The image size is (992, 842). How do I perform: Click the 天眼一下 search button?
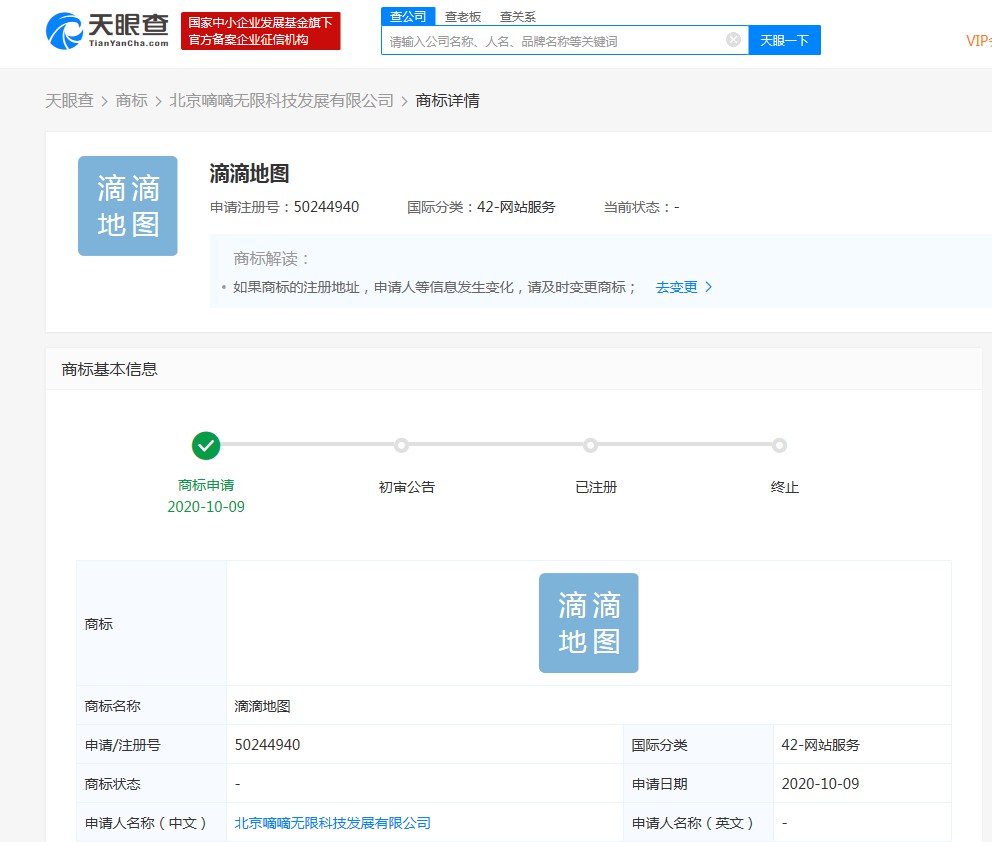[x=784, y=40]
